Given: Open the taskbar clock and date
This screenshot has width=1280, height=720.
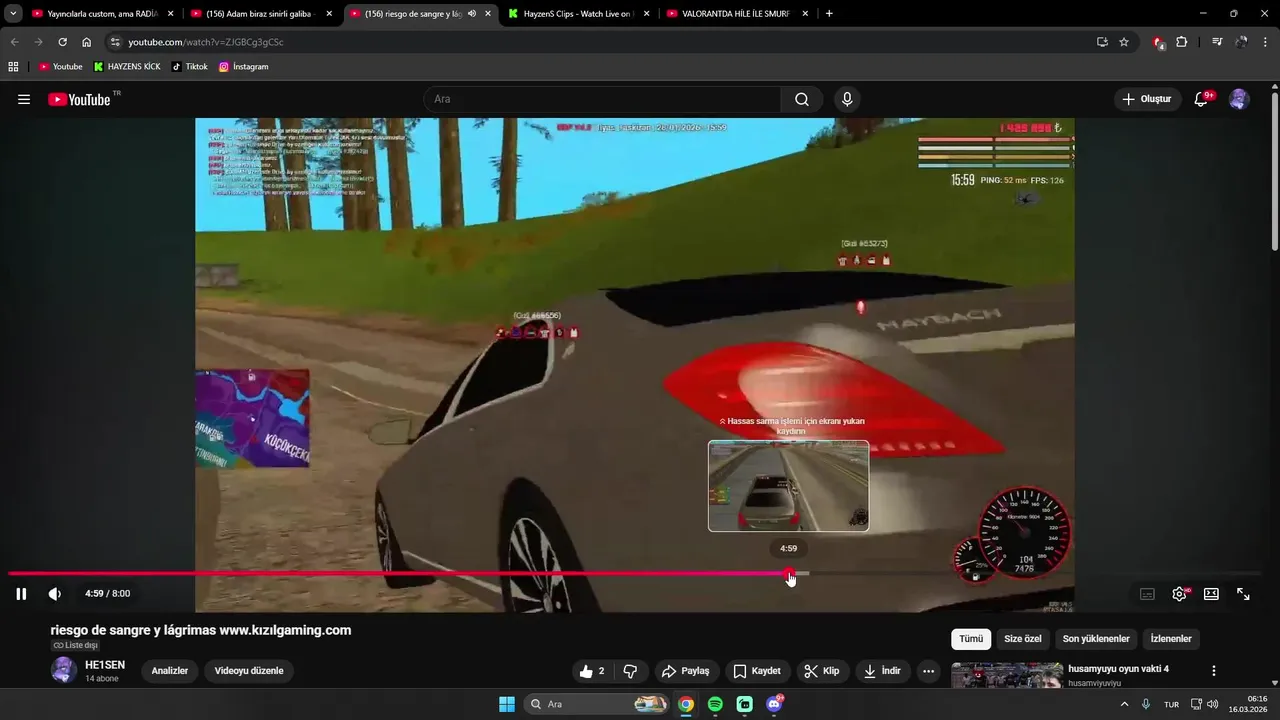Looking at the screenshot, I should 1249,704.
